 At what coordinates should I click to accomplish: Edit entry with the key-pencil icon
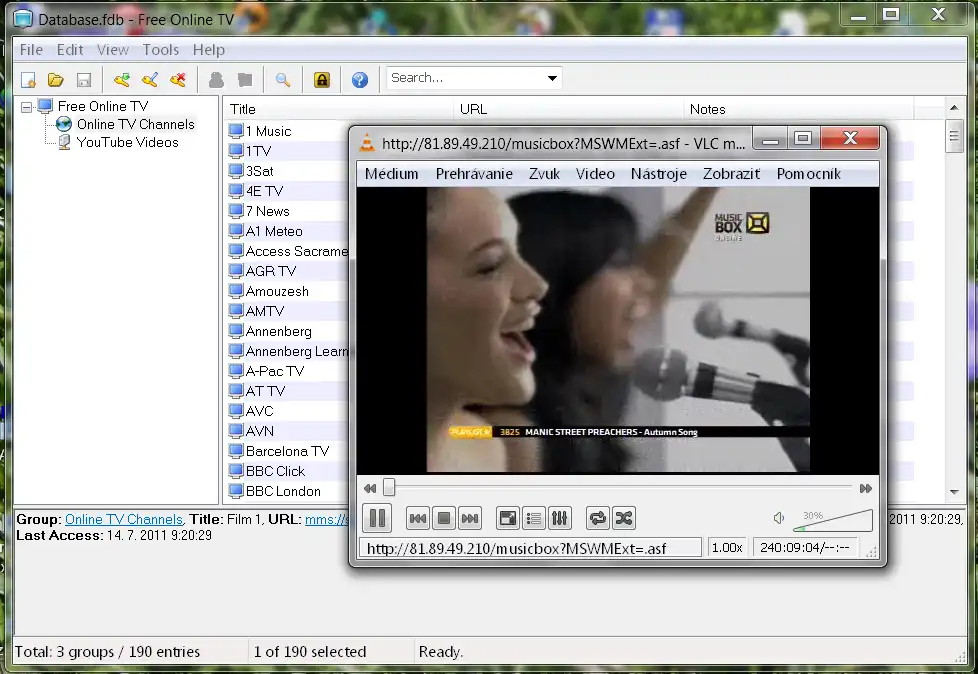[x=150, y=80]
